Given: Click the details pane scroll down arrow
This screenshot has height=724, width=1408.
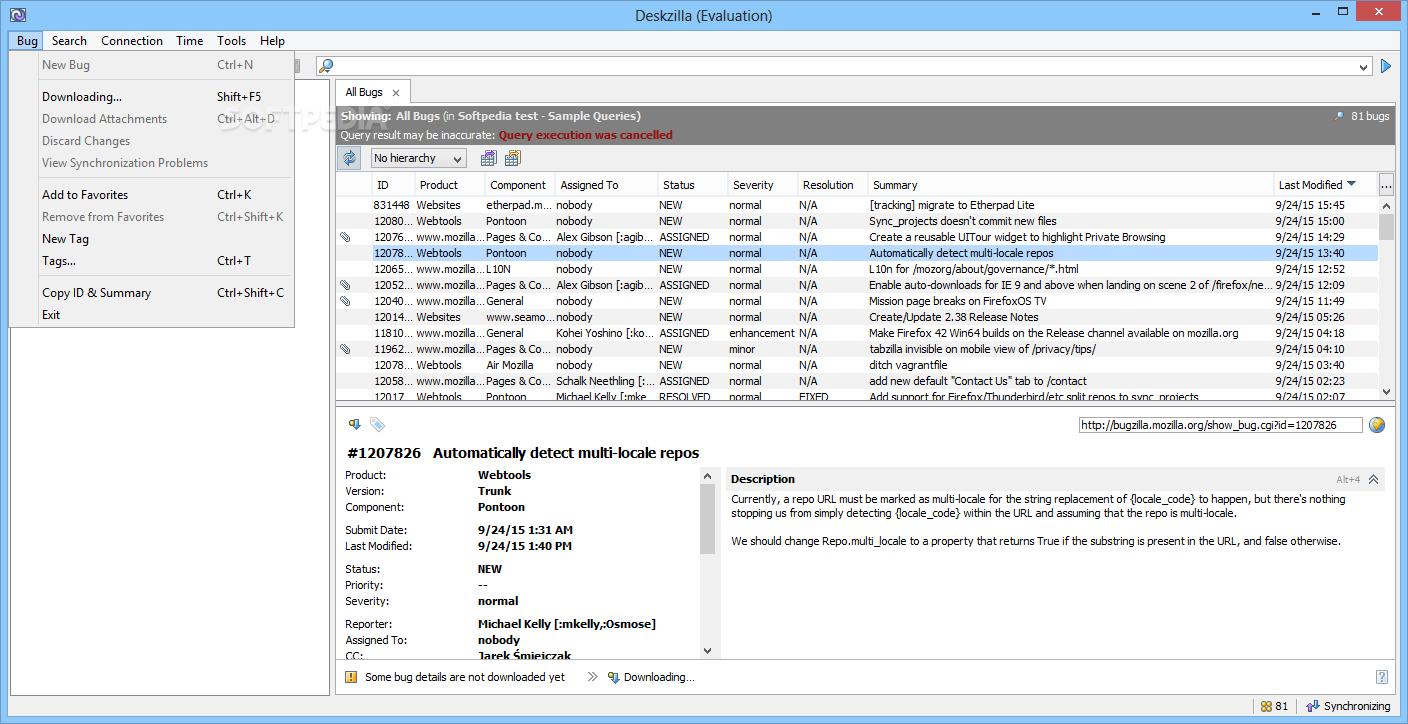Looking at the screenshot, I should (708, 651).
